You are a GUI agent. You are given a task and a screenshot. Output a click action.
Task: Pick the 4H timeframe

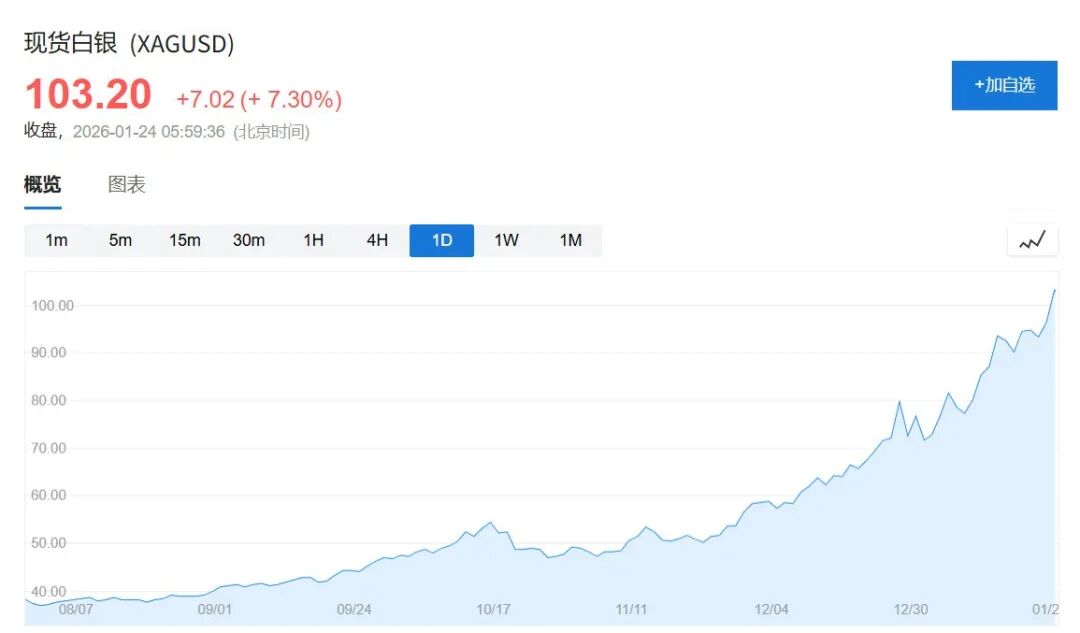(377, 240)
